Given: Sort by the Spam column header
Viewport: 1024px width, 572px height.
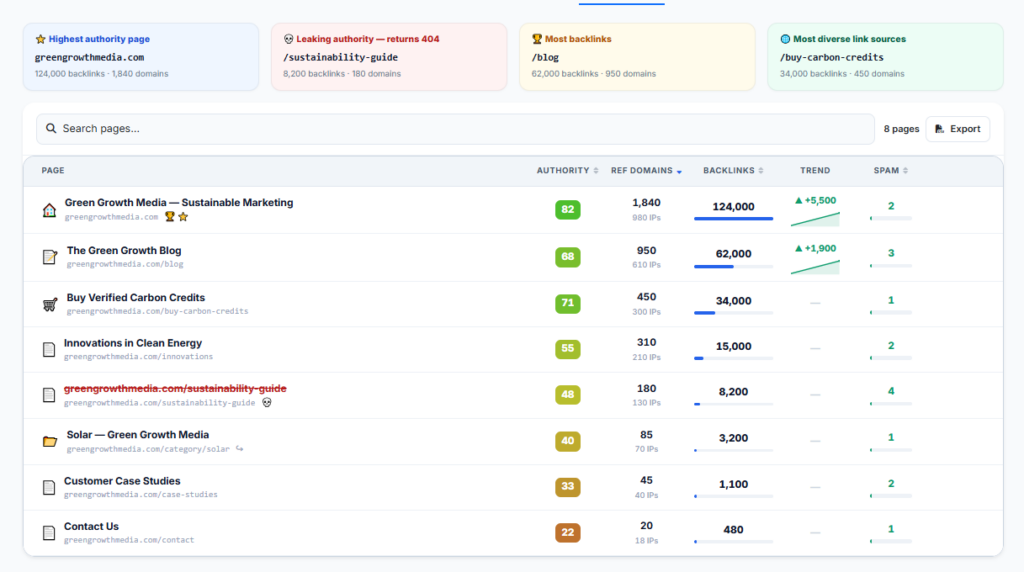Looking at the screenshot, I should pos(891,170).
